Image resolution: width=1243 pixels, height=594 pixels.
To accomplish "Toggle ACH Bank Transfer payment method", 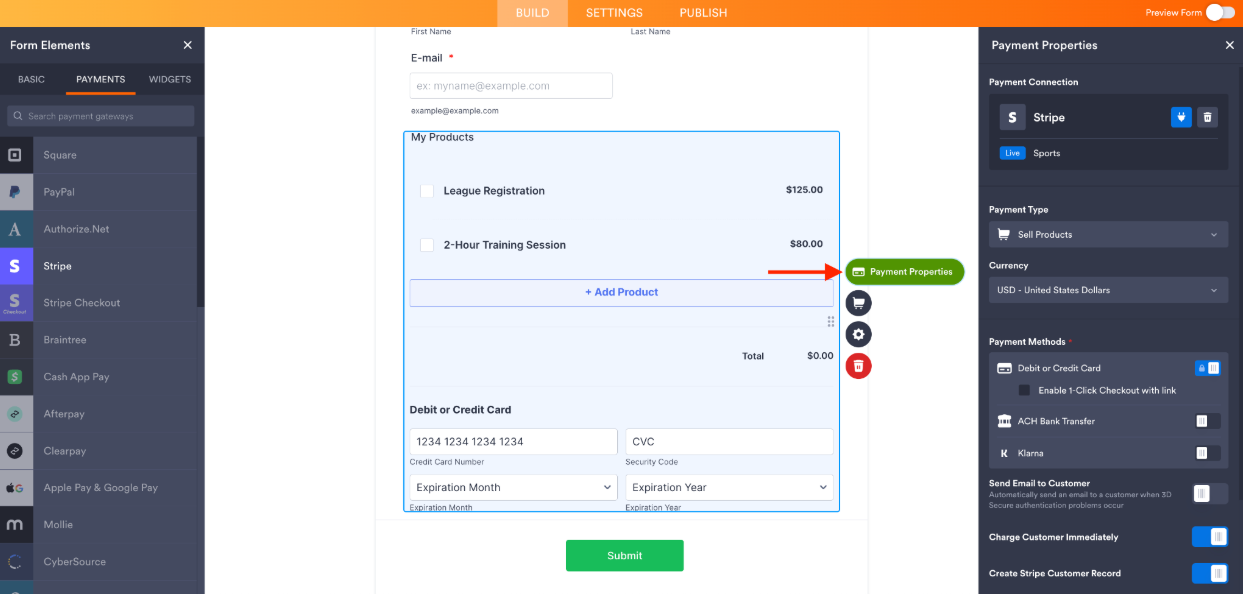I will coord(1207,421).
